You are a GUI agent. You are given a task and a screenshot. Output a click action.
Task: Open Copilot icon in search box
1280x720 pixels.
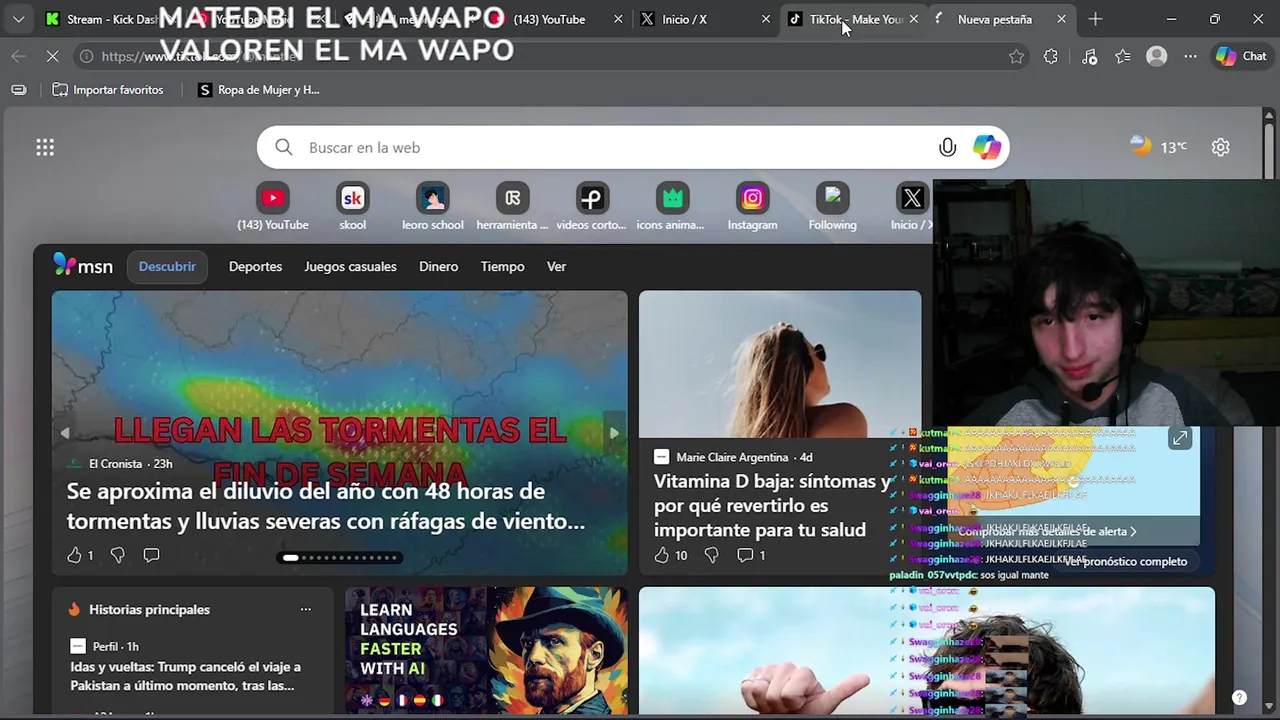tap(987, 148)
